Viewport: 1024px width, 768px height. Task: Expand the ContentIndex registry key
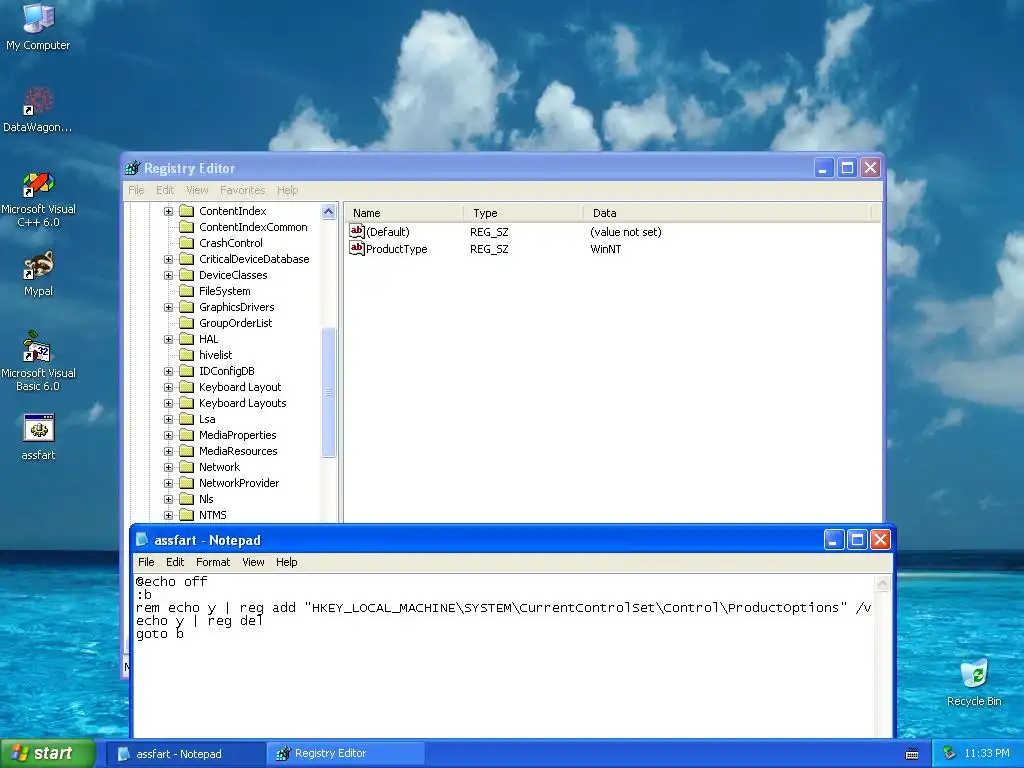pyautogui.click(x=168, y=211)
